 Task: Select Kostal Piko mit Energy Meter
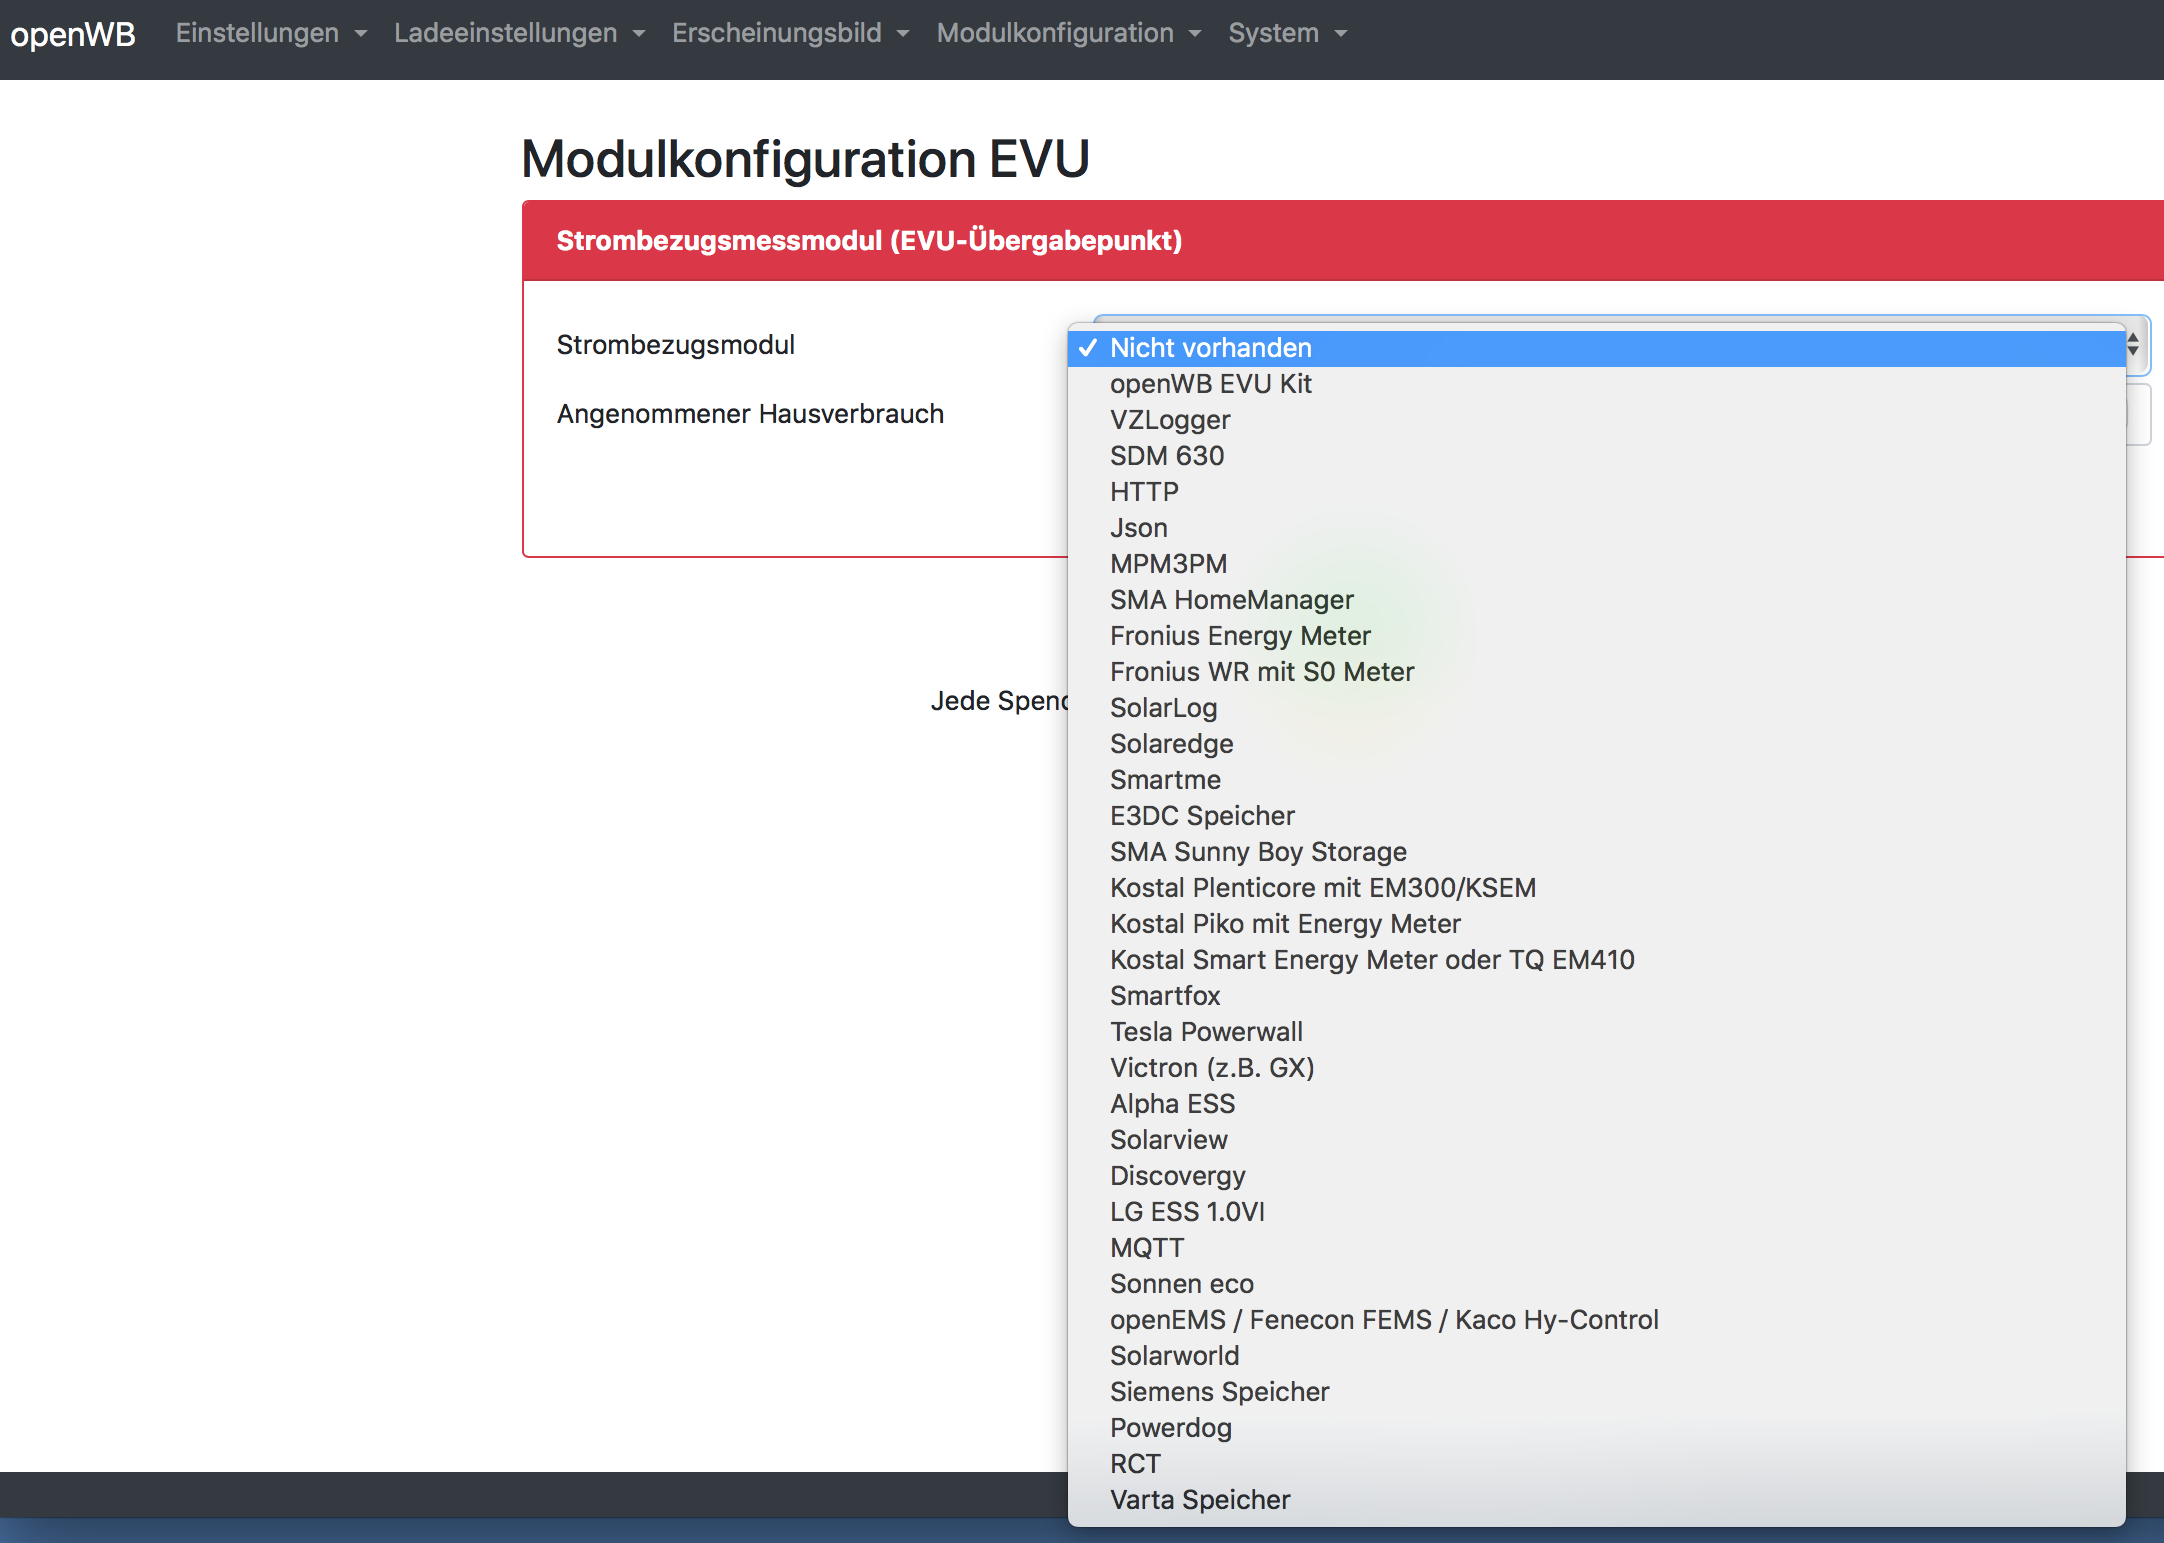pyautogui.click(x=1285, y=924)
